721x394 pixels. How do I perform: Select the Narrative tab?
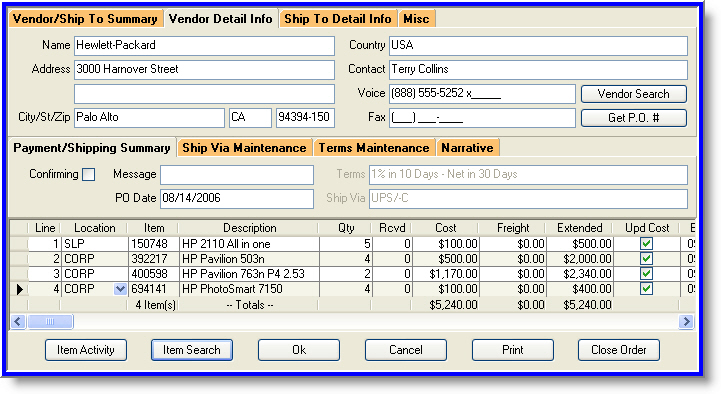[468, 148]
